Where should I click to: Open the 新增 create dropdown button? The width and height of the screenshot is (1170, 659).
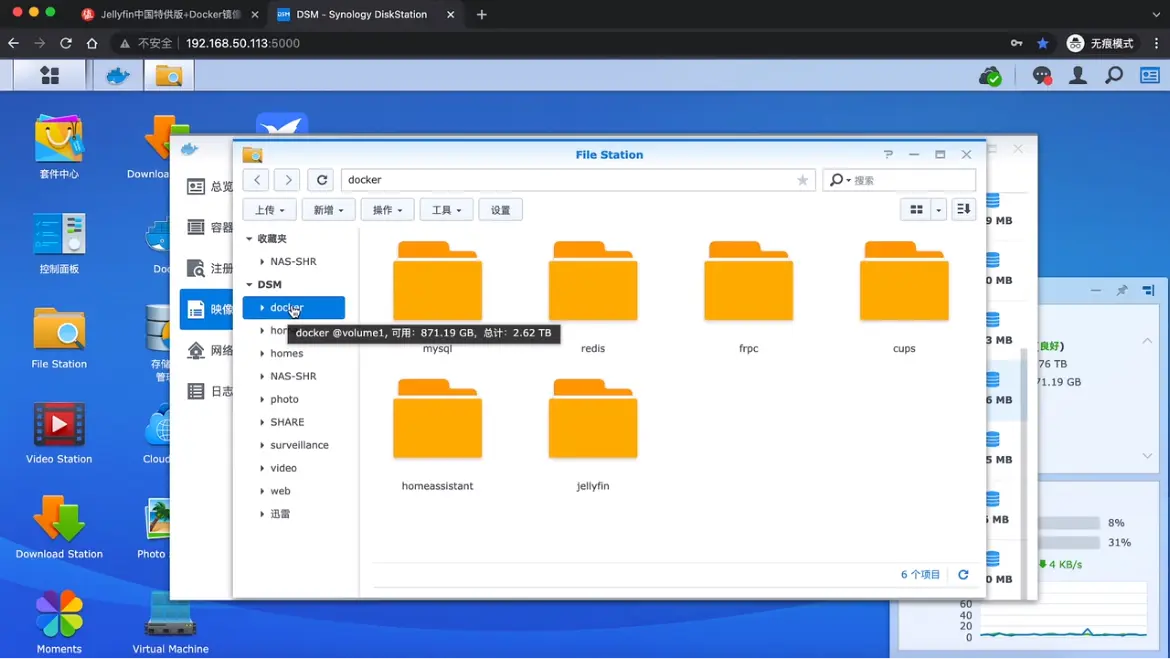[328, 210]
